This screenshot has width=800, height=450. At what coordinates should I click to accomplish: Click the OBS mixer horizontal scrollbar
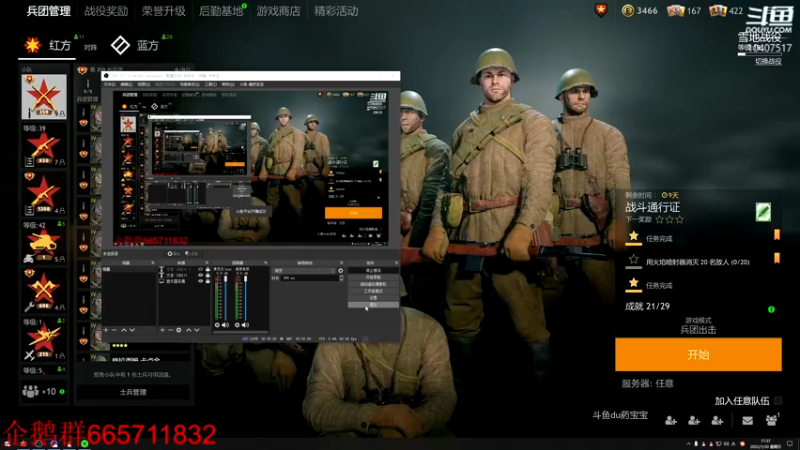[240, 332]
